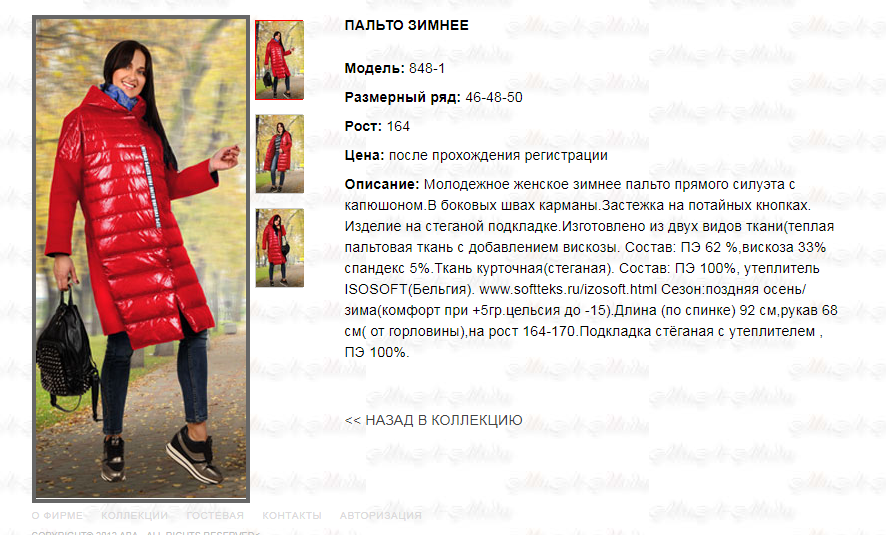The width and height of the screenshot is (886, 535).
Task: Click the Цена после прохождения регистрации text
Action: (476, 155)
